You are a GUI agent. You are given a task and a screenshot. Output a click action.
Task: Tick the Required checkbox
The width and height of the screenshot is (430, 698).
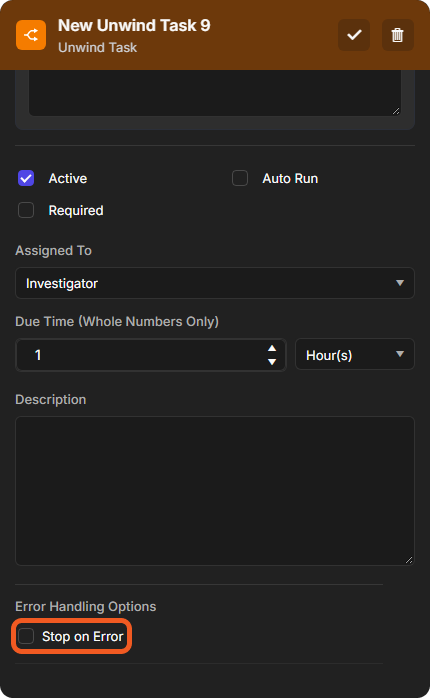26,210
